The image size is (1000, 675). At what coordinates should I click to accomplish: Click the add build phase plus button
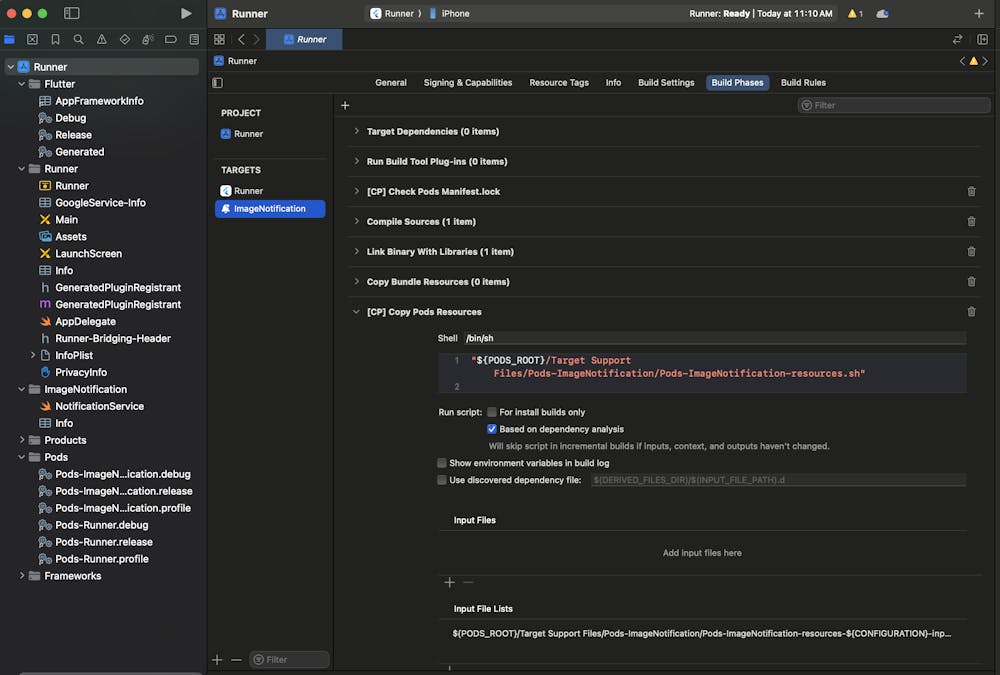345,105
